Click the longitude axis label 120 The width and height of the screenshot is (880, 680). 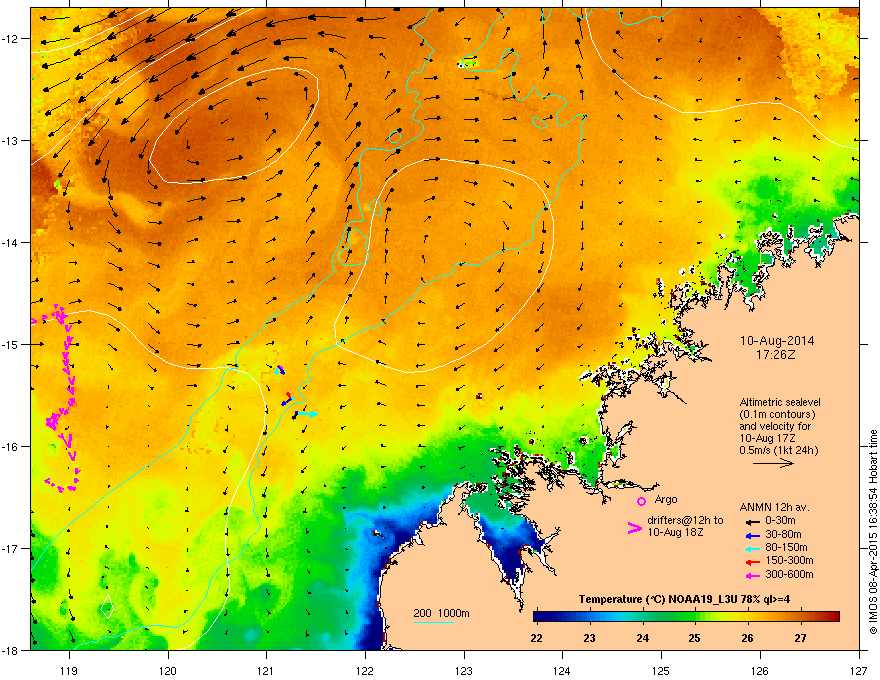pyautogui.click(x=168, y=670)
